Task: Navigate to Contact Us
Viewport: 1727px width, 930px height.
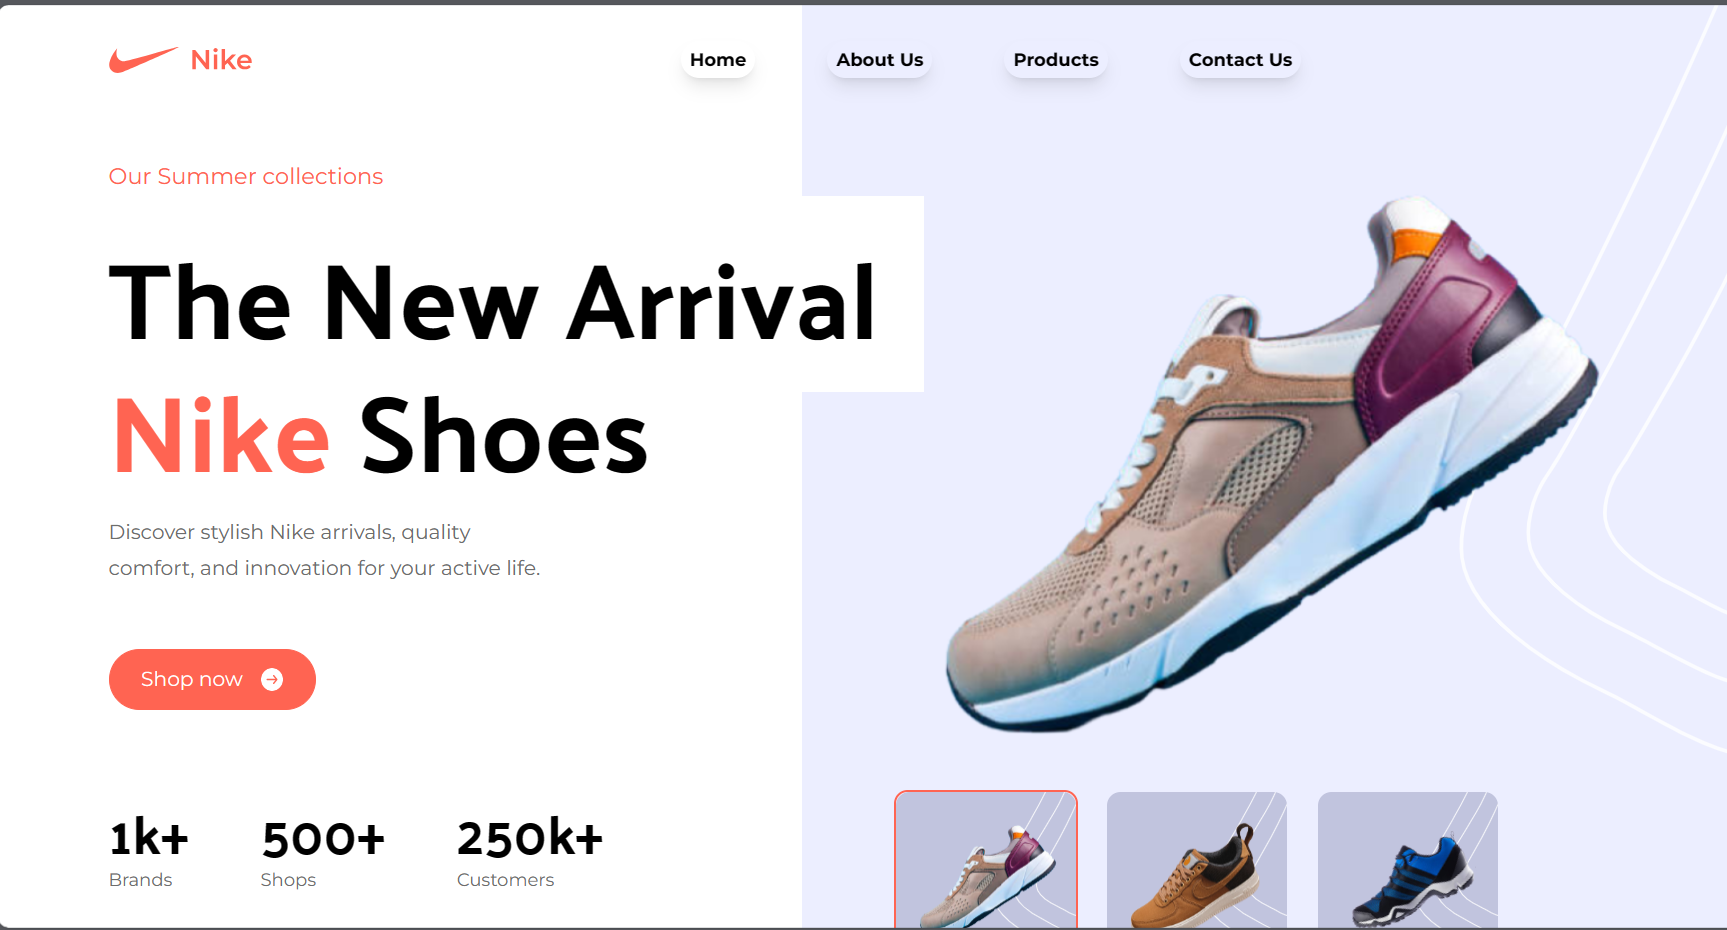Action: tap(1240, 60)
